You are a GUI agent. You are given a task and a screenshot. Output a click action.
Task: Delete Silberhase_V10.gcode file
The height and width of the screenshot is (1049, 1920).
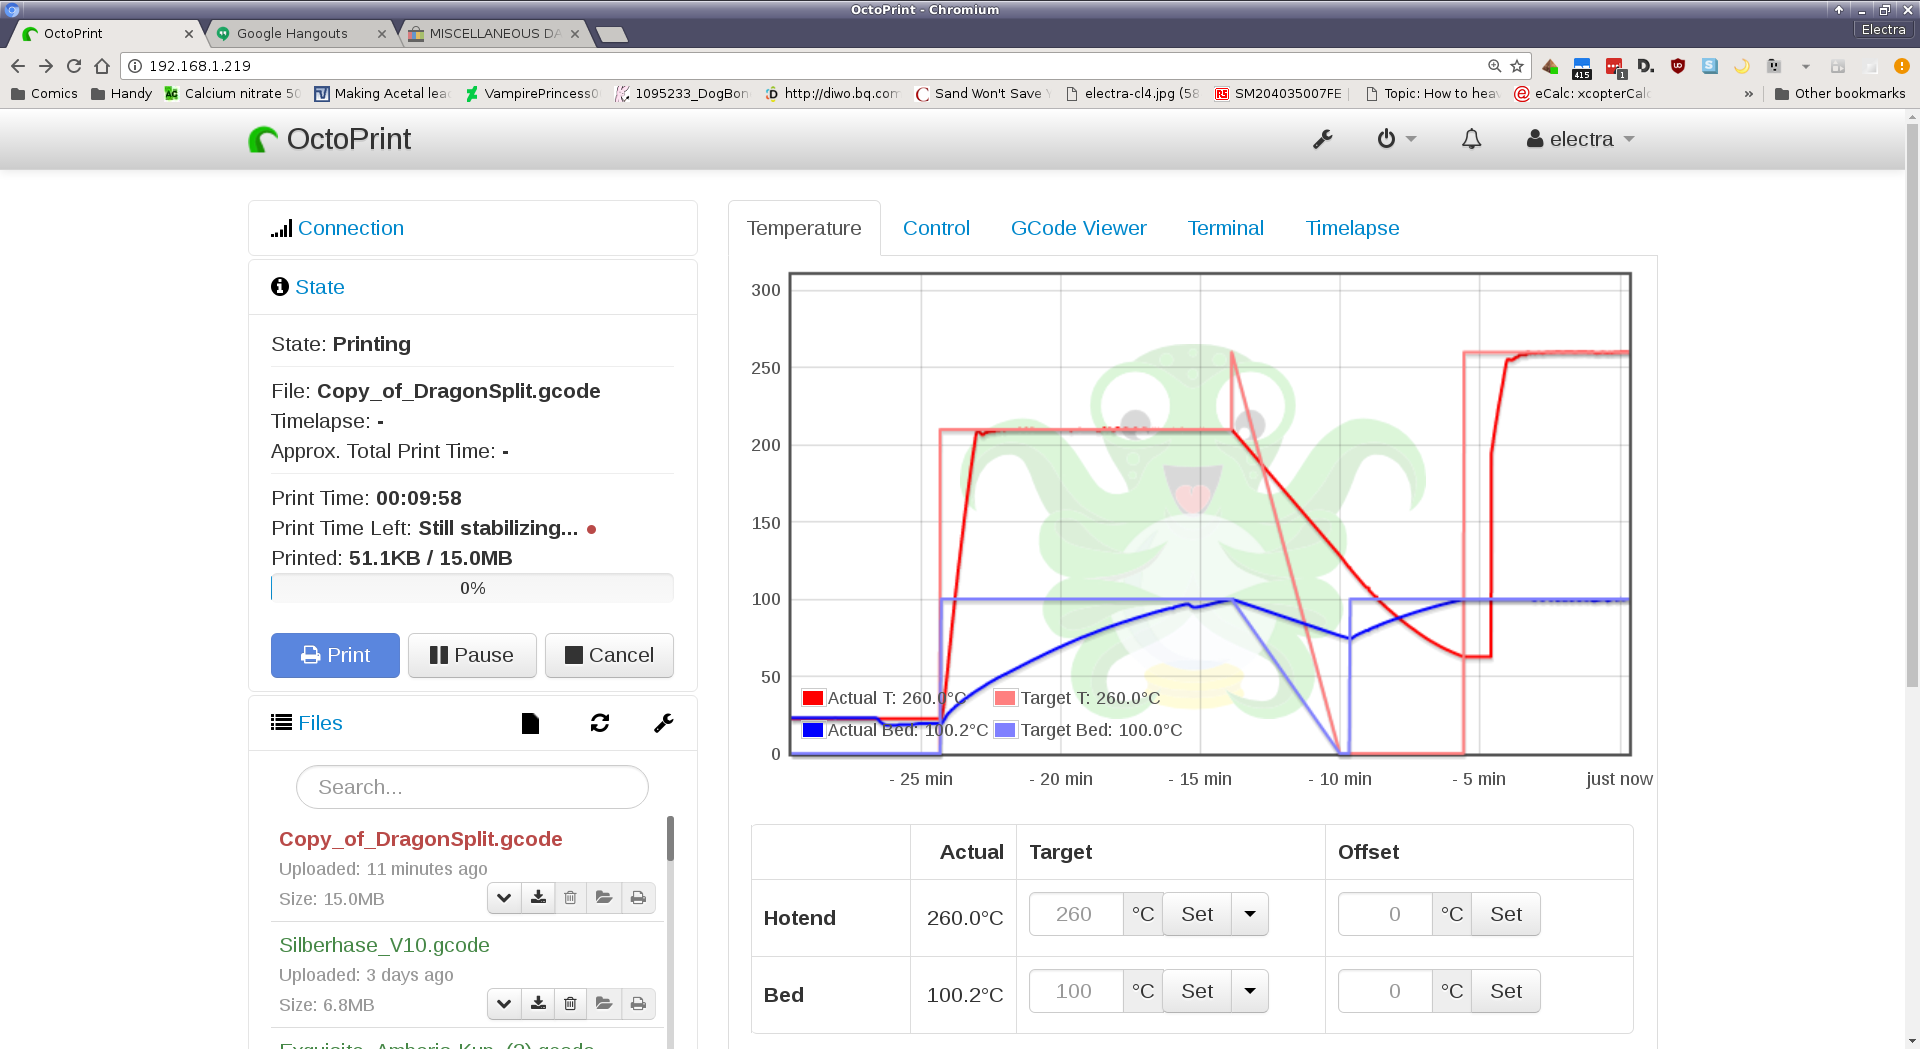570,1004
